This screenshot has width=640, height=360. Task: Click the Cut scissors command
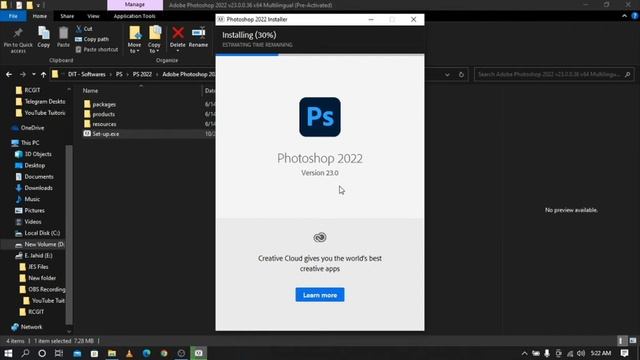click(x=84, y=29)
